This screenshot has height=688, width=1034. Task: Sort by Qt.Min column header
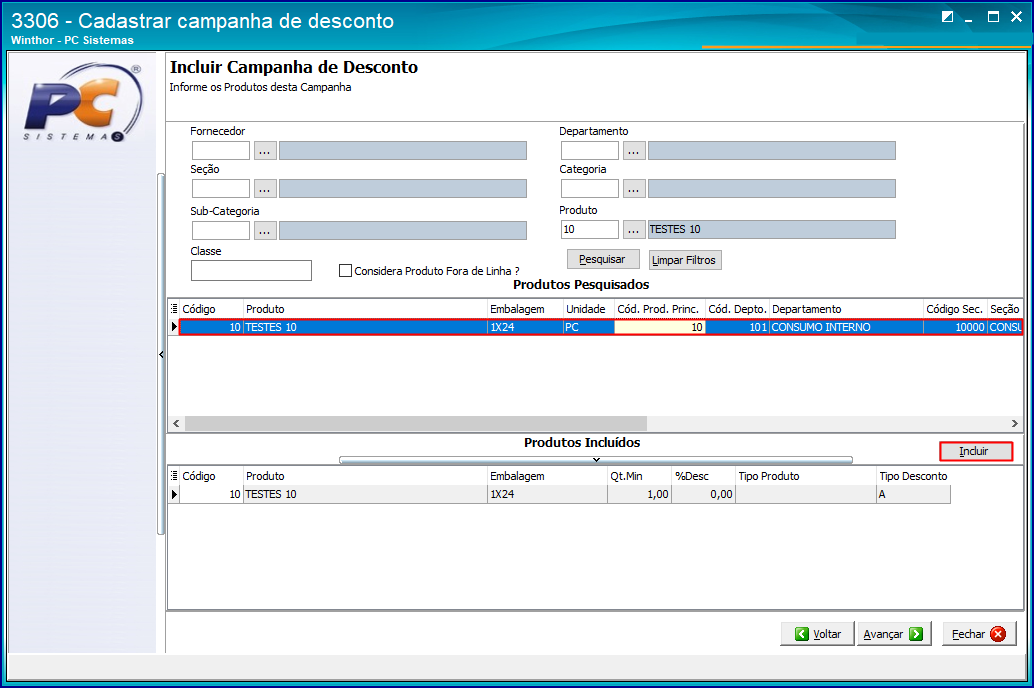(x=639, y=476)
